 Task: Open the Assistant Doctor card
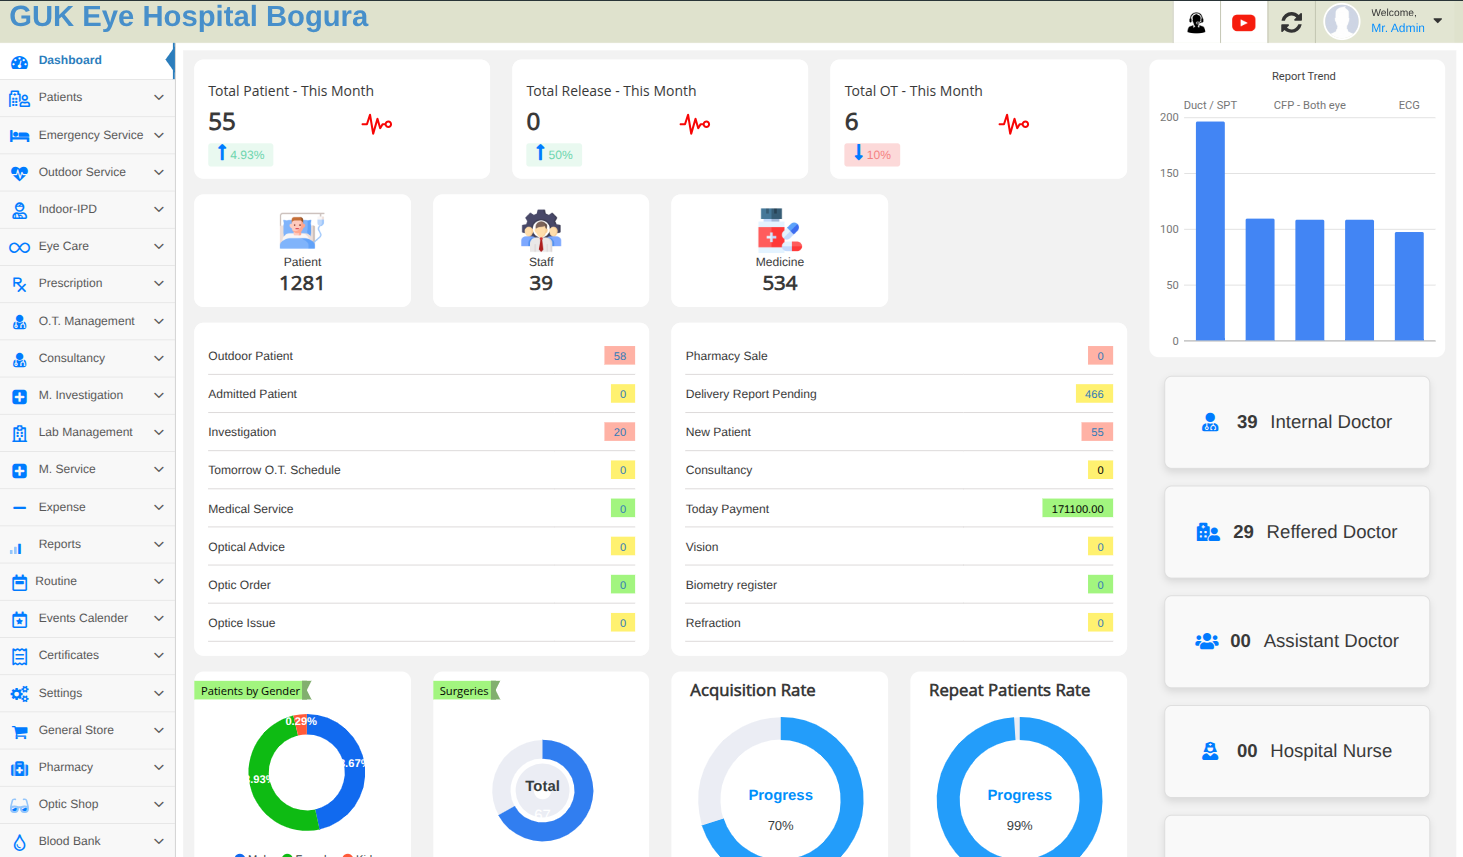click(1297, 641)
